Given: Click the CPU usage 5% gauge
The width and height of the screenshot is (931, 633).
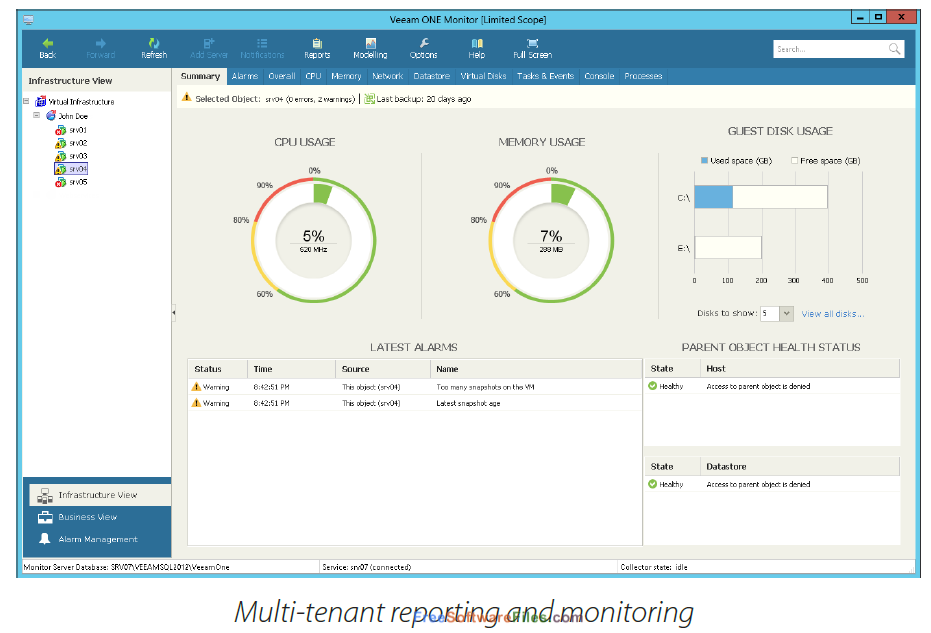Looking at the screenshot, I should 314,240.
